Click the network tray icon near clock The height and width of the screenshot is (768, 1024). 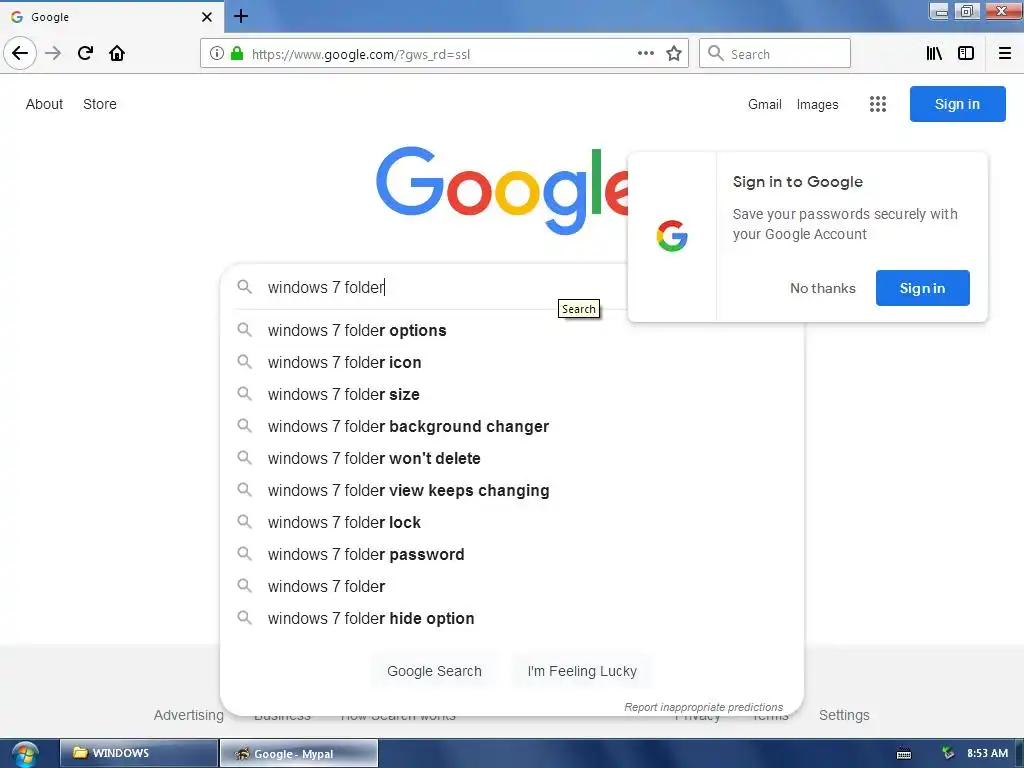click(948, 754)
